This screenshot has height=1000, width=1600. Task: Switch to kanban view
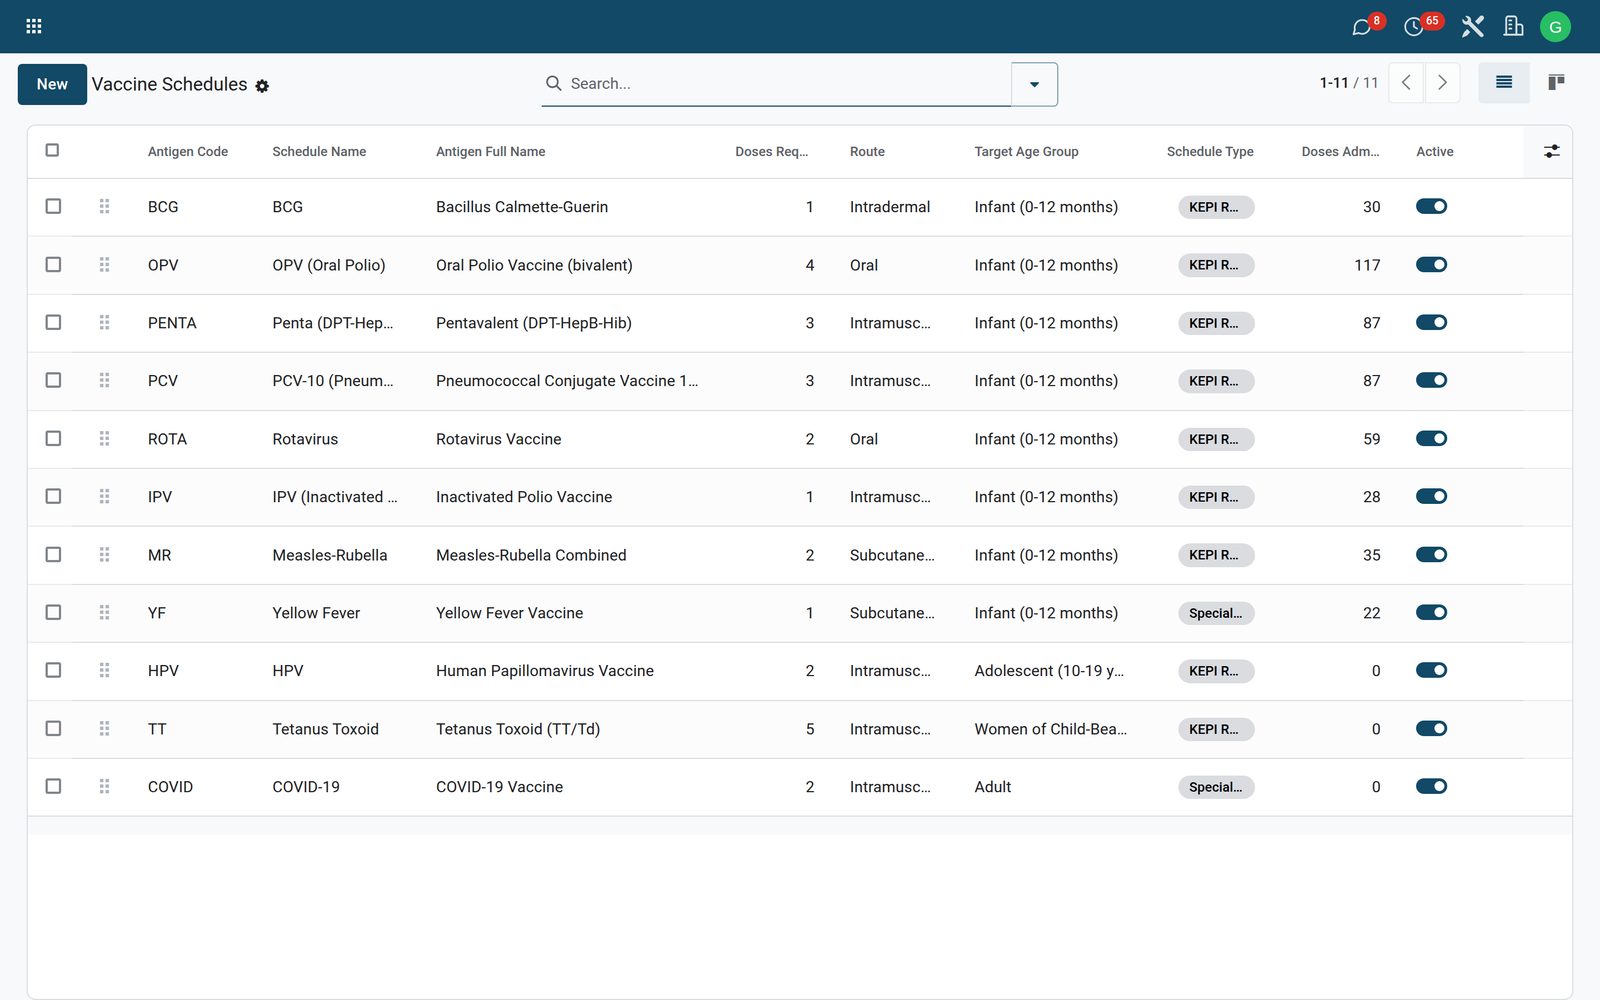(x=1556, y=83)
